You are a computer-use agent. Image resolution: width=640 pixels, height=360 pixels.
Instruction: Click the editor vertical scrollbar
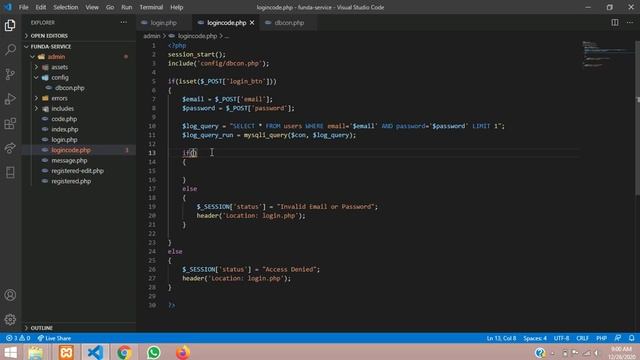coord(637,118)
